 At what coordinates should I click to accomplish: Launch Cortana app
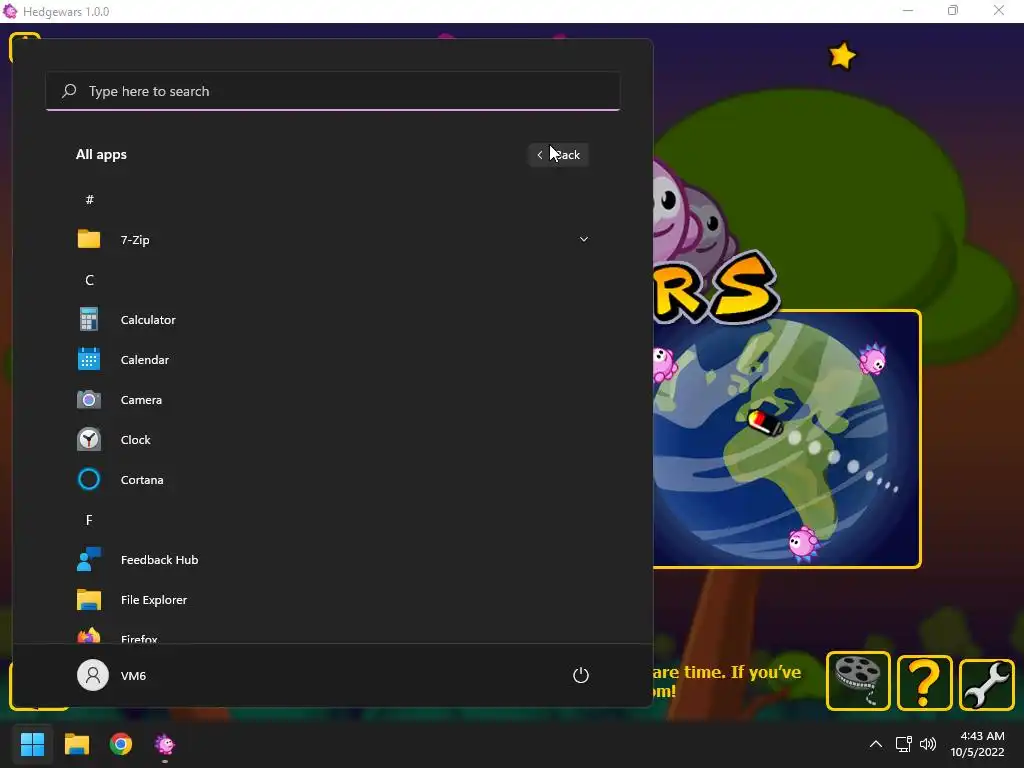pos(332,479)
